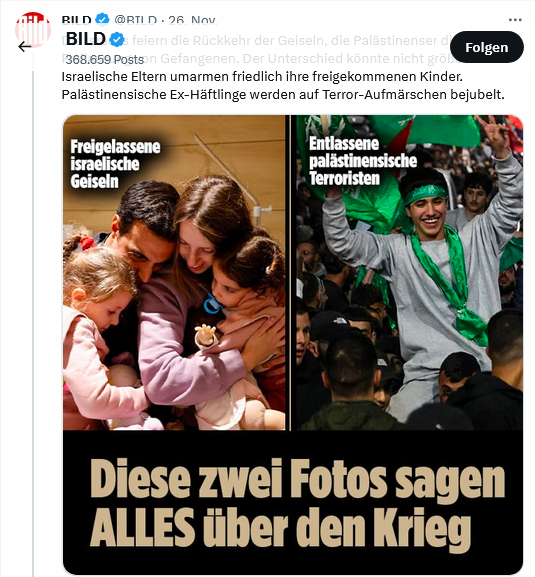Screen dimensions: 535x577
Task: Follow BILD with the Folgen button
Action: [486, 47]
